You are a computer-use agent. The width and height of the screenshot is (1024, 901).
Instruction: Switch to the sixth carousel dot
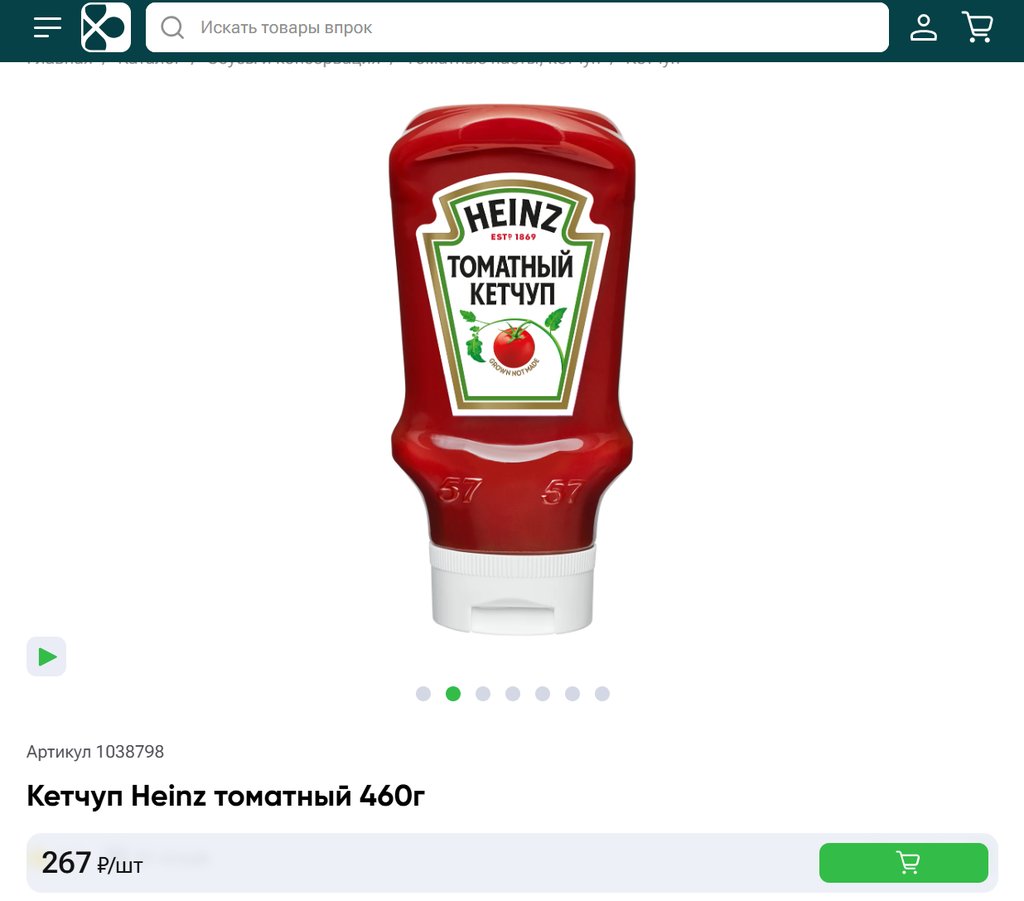click(x=573, y=693)
